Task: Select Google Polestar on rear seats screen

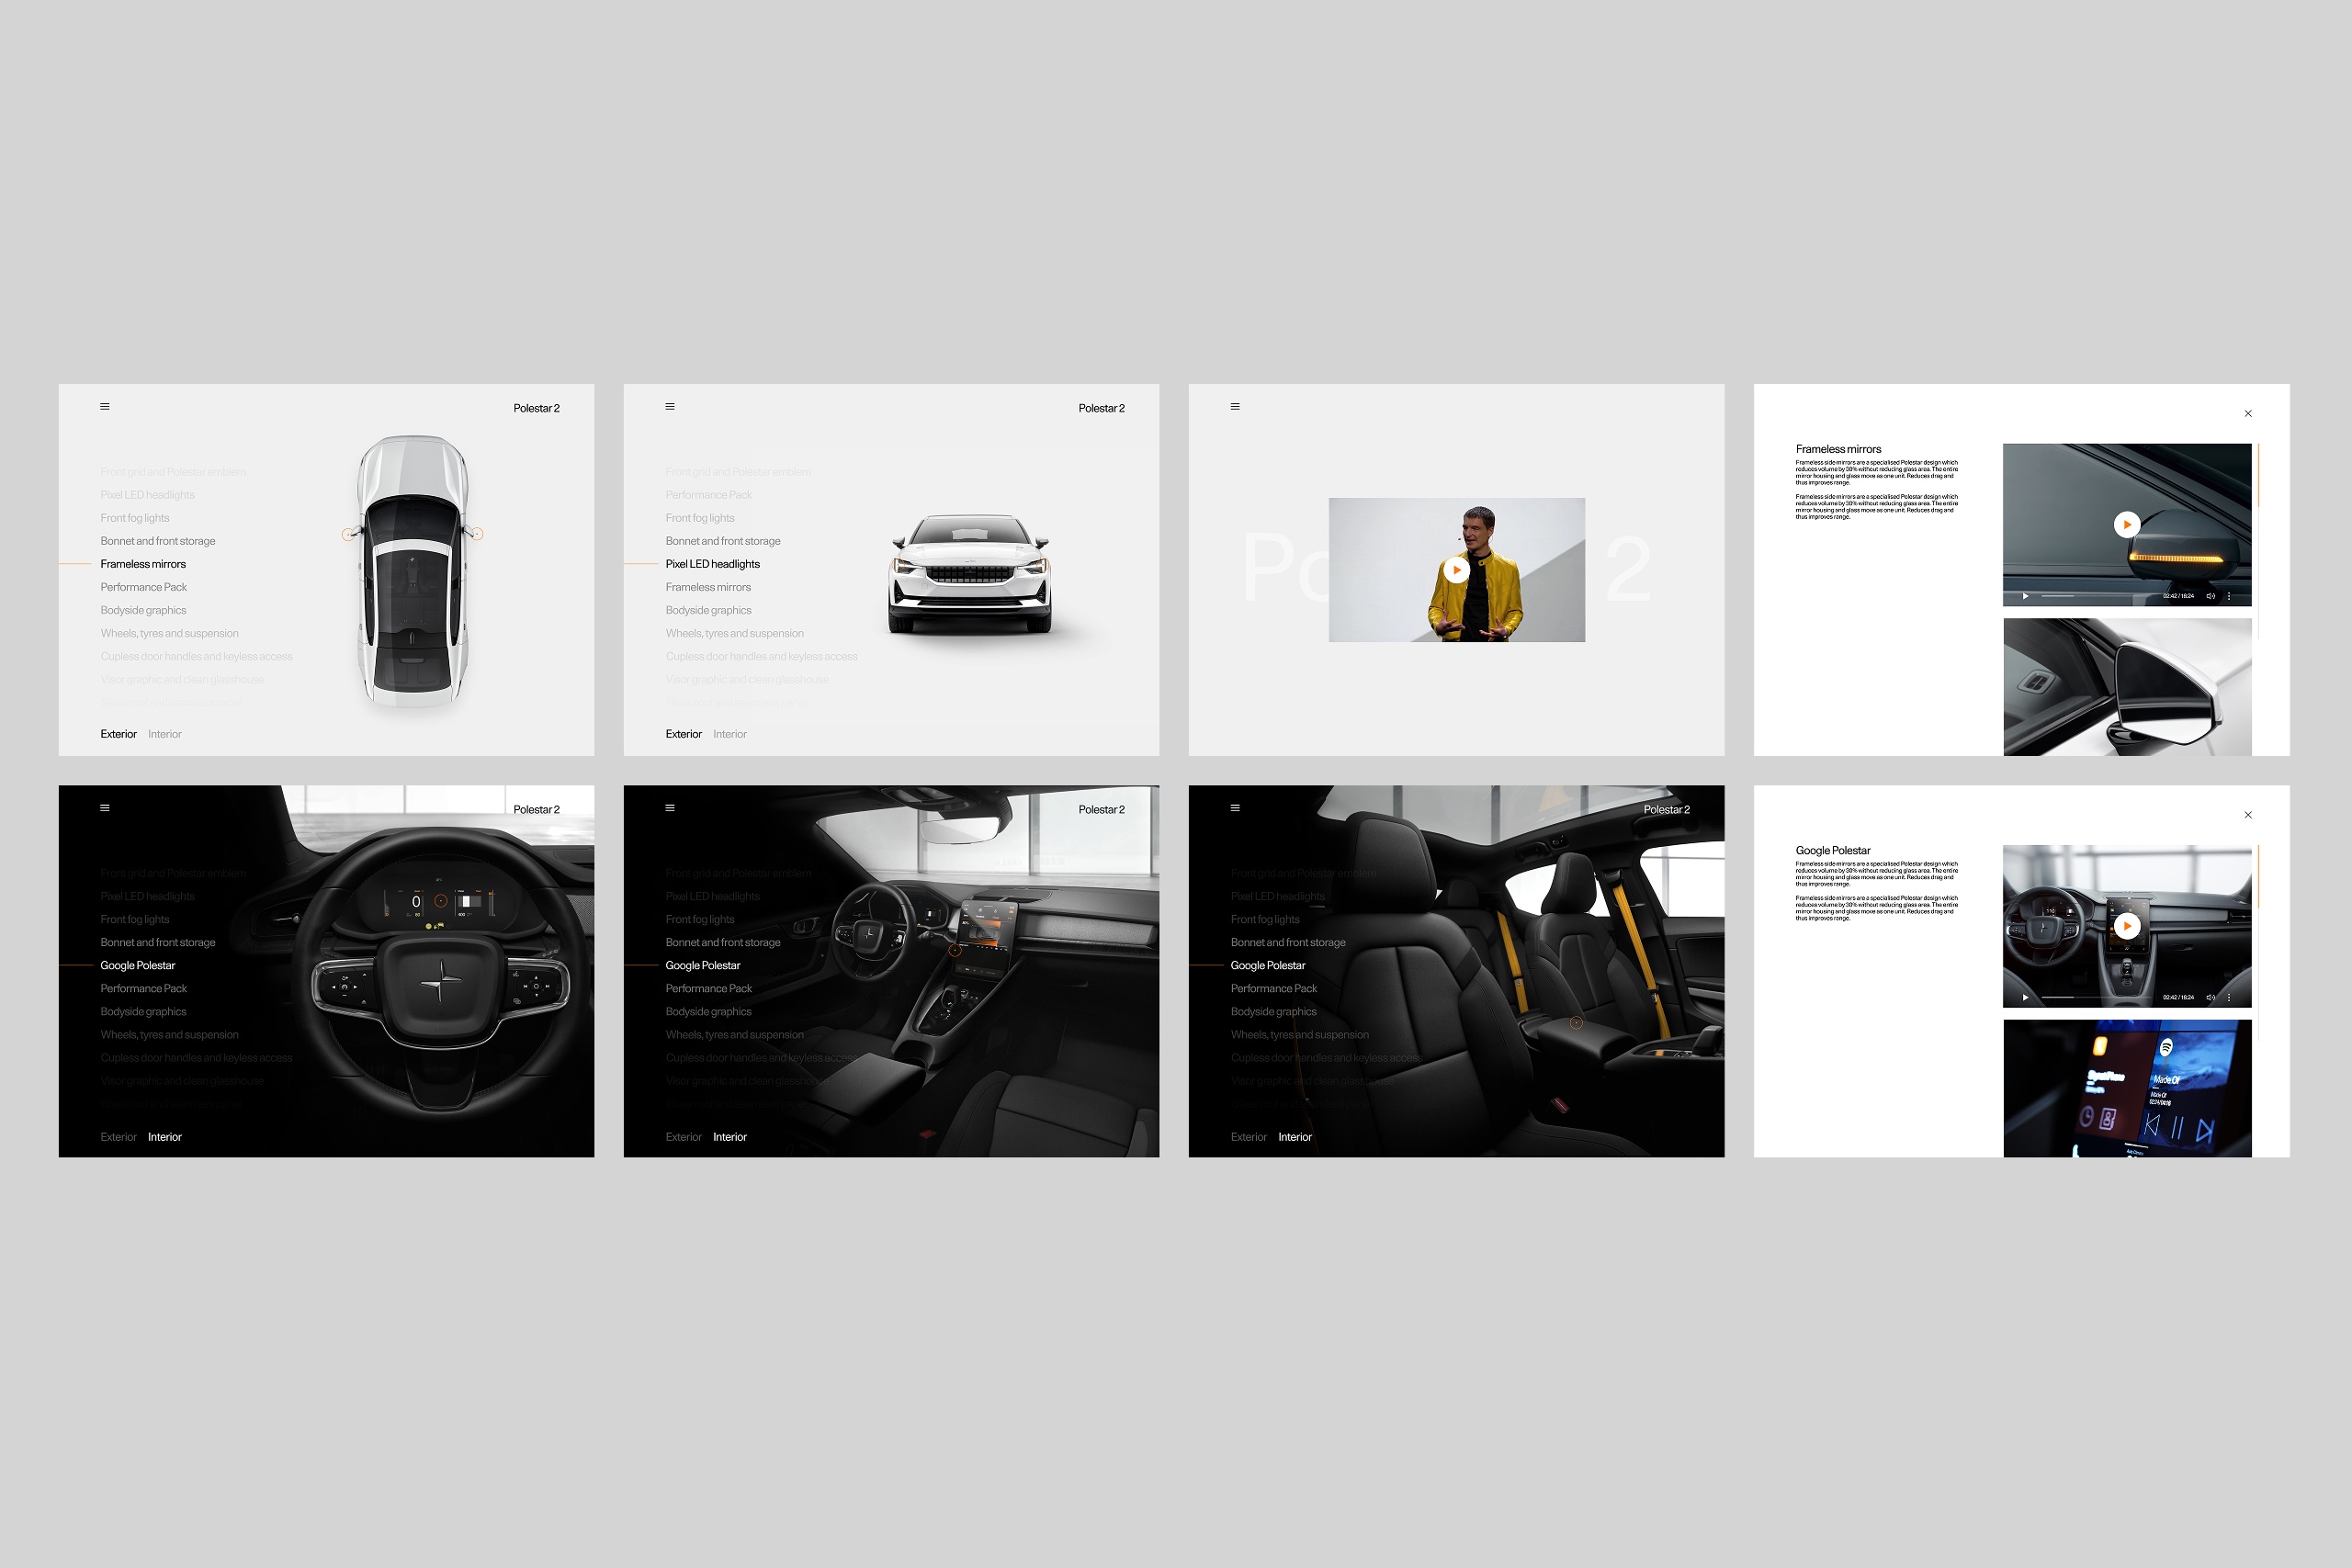Action: tap(1268, 965)
